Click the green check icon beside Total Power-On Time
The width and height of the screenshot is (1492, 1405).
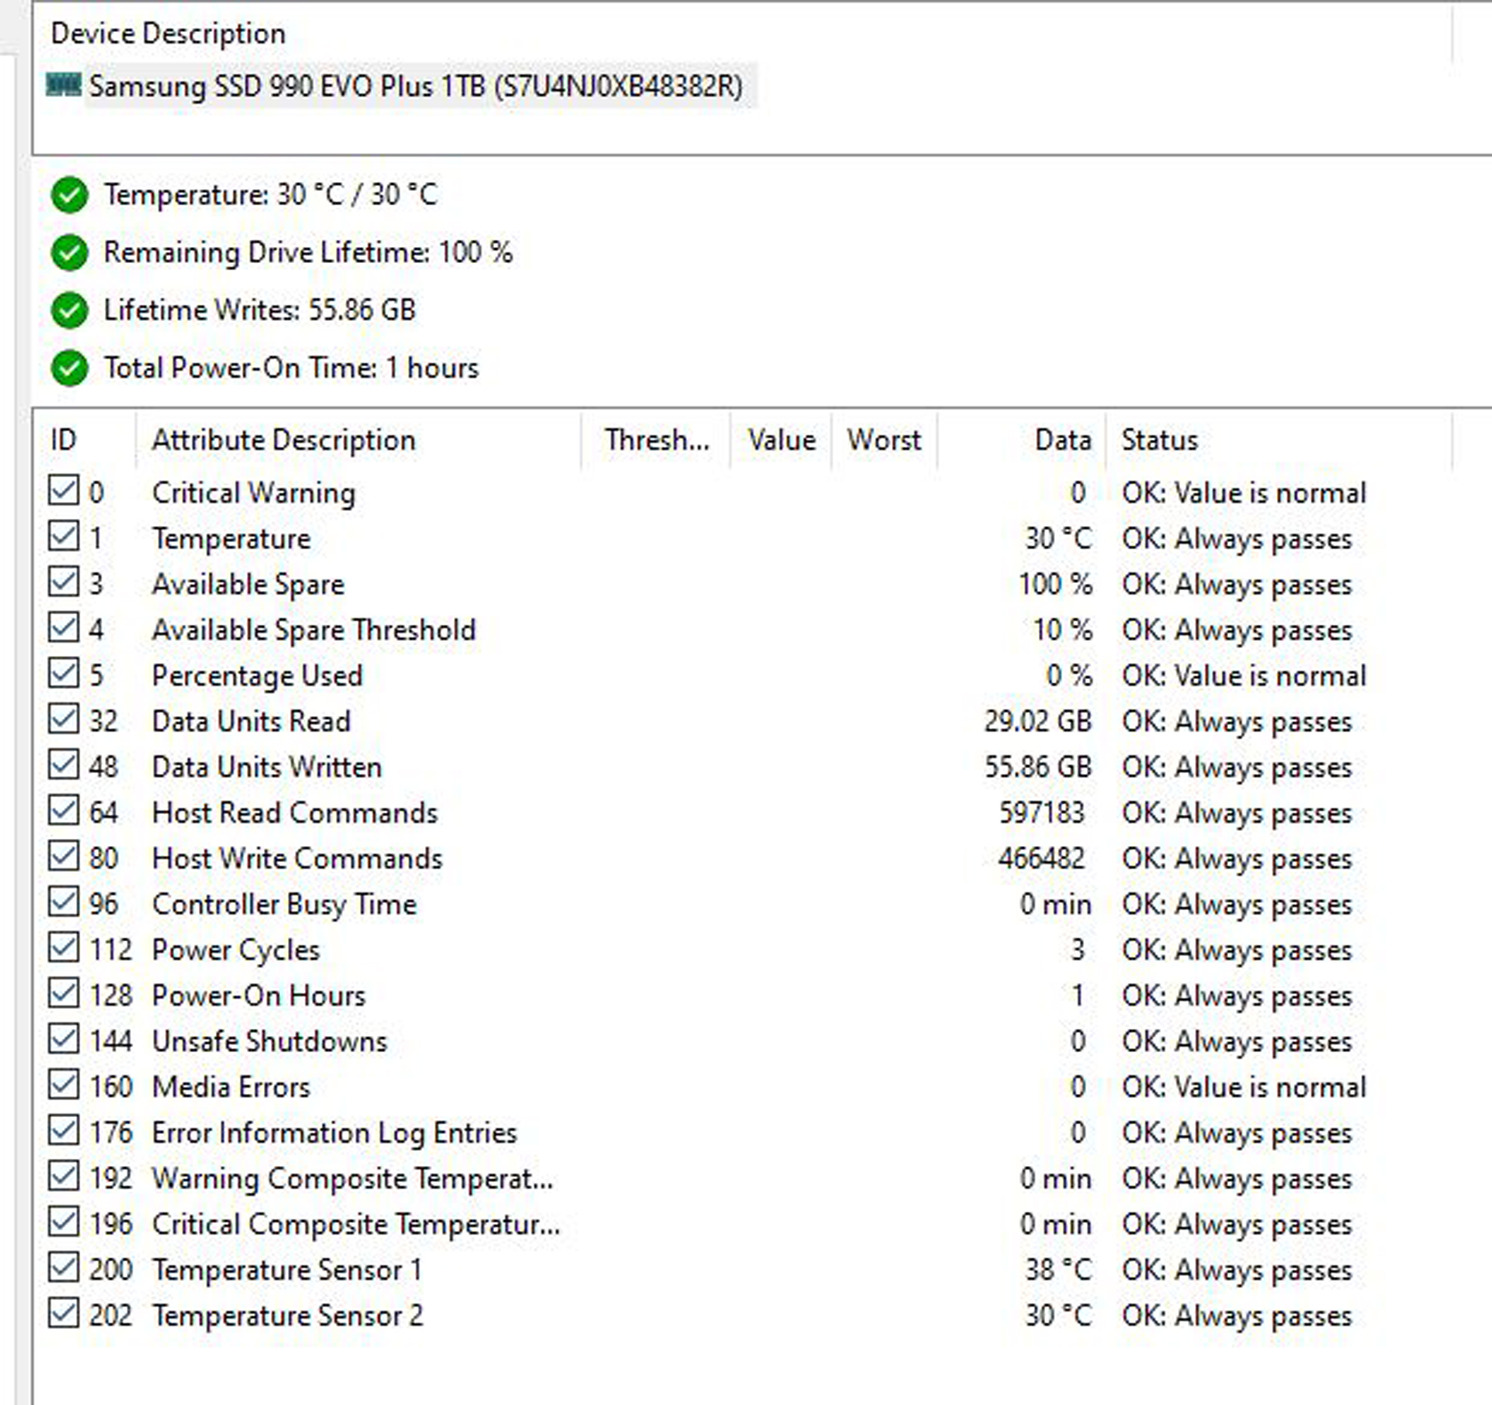tap(69, 369)
